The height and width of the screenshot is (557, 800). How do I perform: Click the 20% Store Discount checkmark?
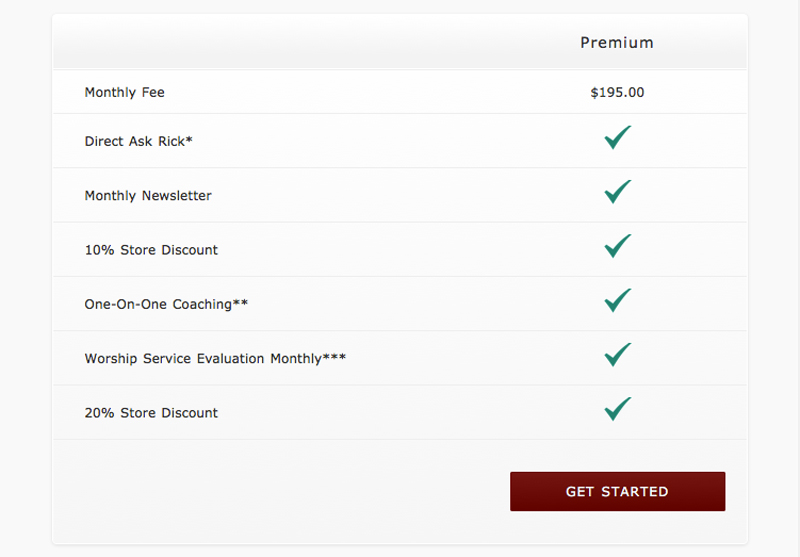[x=618, y=408]
